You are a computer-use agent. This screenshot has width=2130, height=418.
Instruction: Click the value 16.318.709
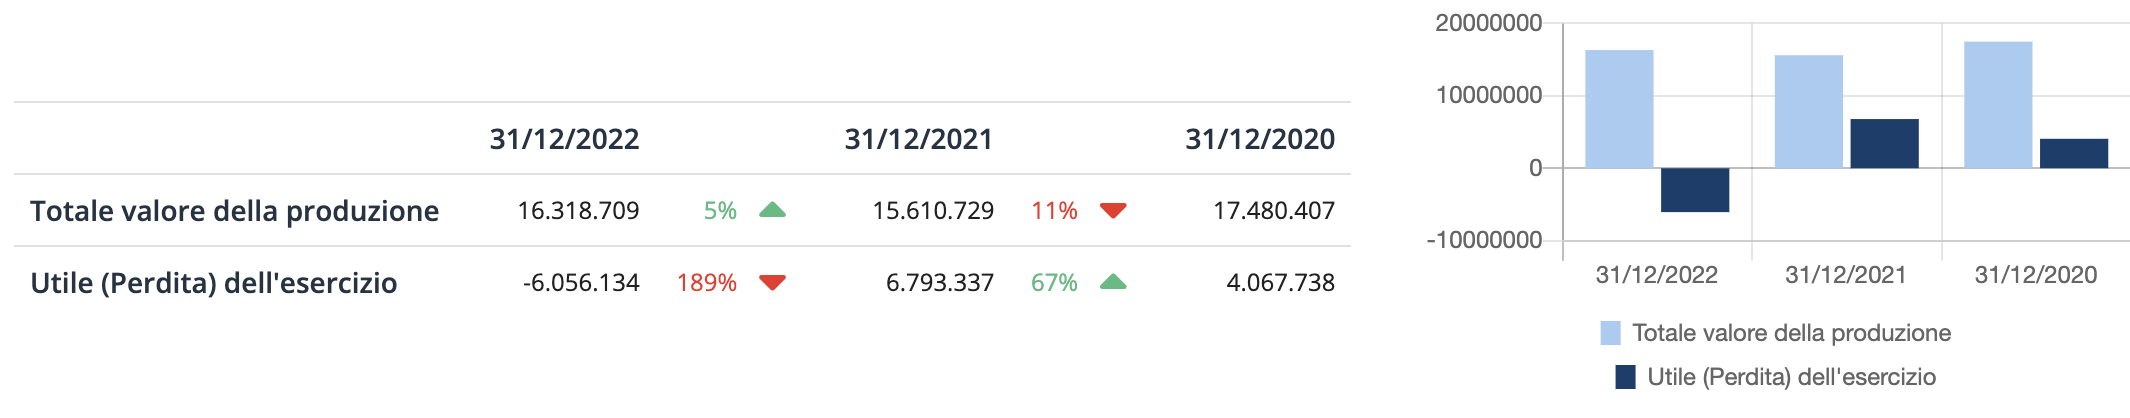point(578,211)
